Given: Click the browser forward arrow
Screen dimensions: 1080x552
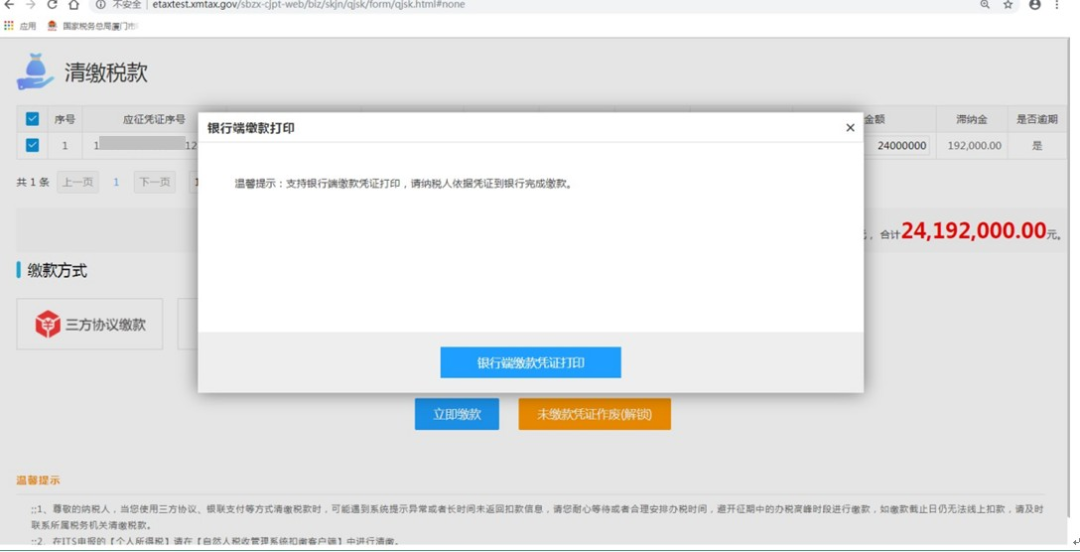Looking at the screenshot, I should click(x=30, y=4).
